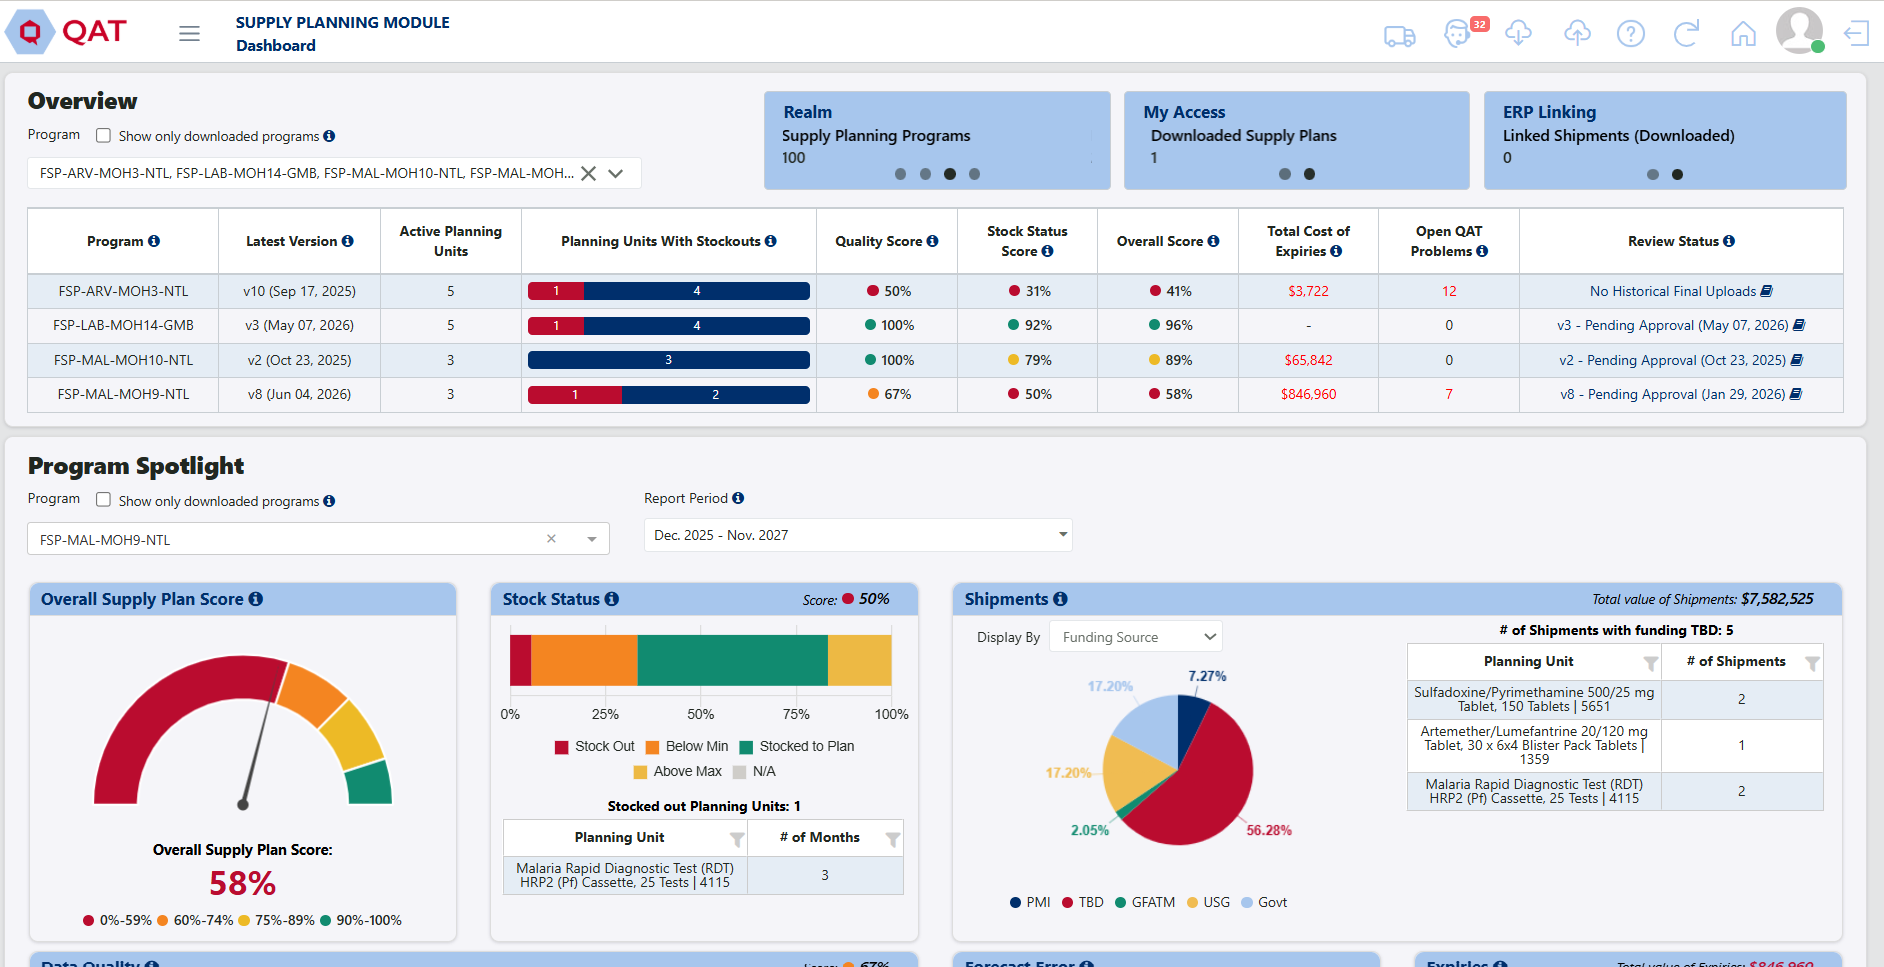Filter the # of Months column
The image size is (1884, 967).
893,839
